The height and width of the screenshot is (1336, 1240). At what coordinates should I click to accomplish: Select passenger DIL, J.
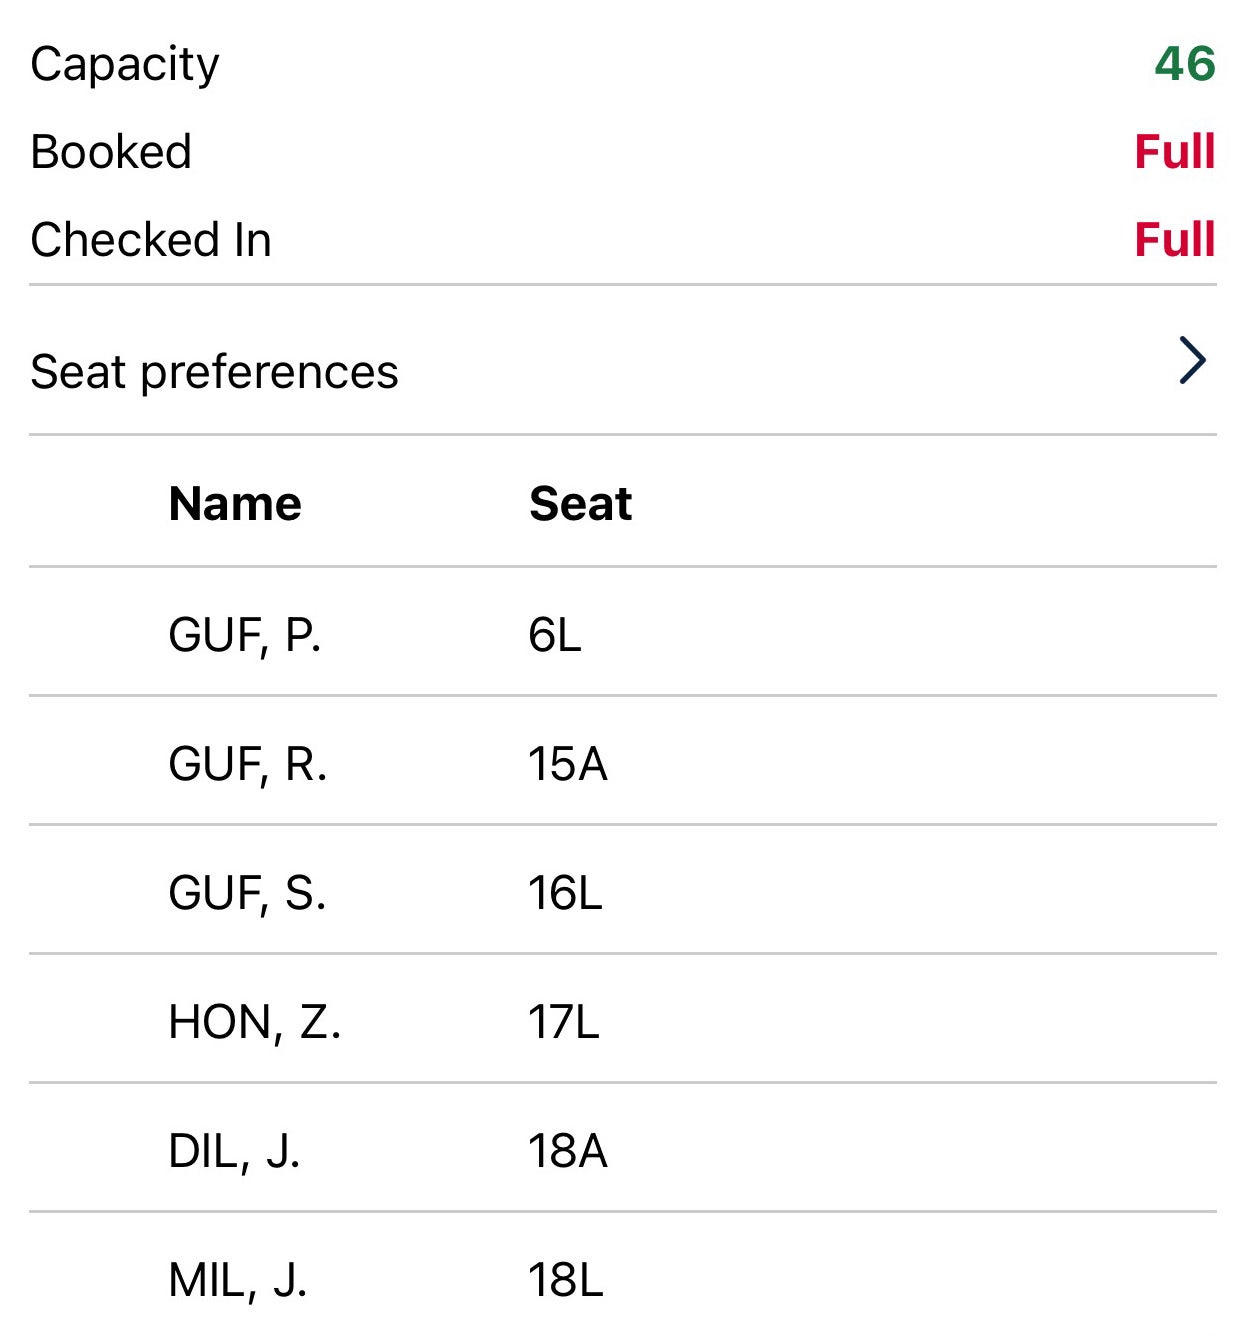coord(234,1151)
